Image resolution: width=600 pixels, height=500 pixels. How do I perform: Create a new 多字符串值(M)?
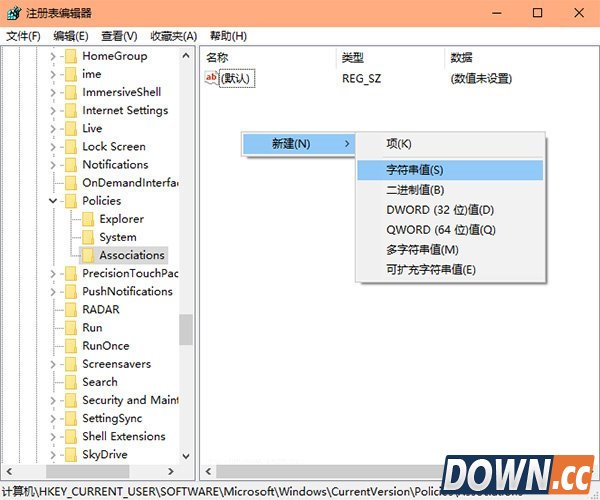click(450, 250)
